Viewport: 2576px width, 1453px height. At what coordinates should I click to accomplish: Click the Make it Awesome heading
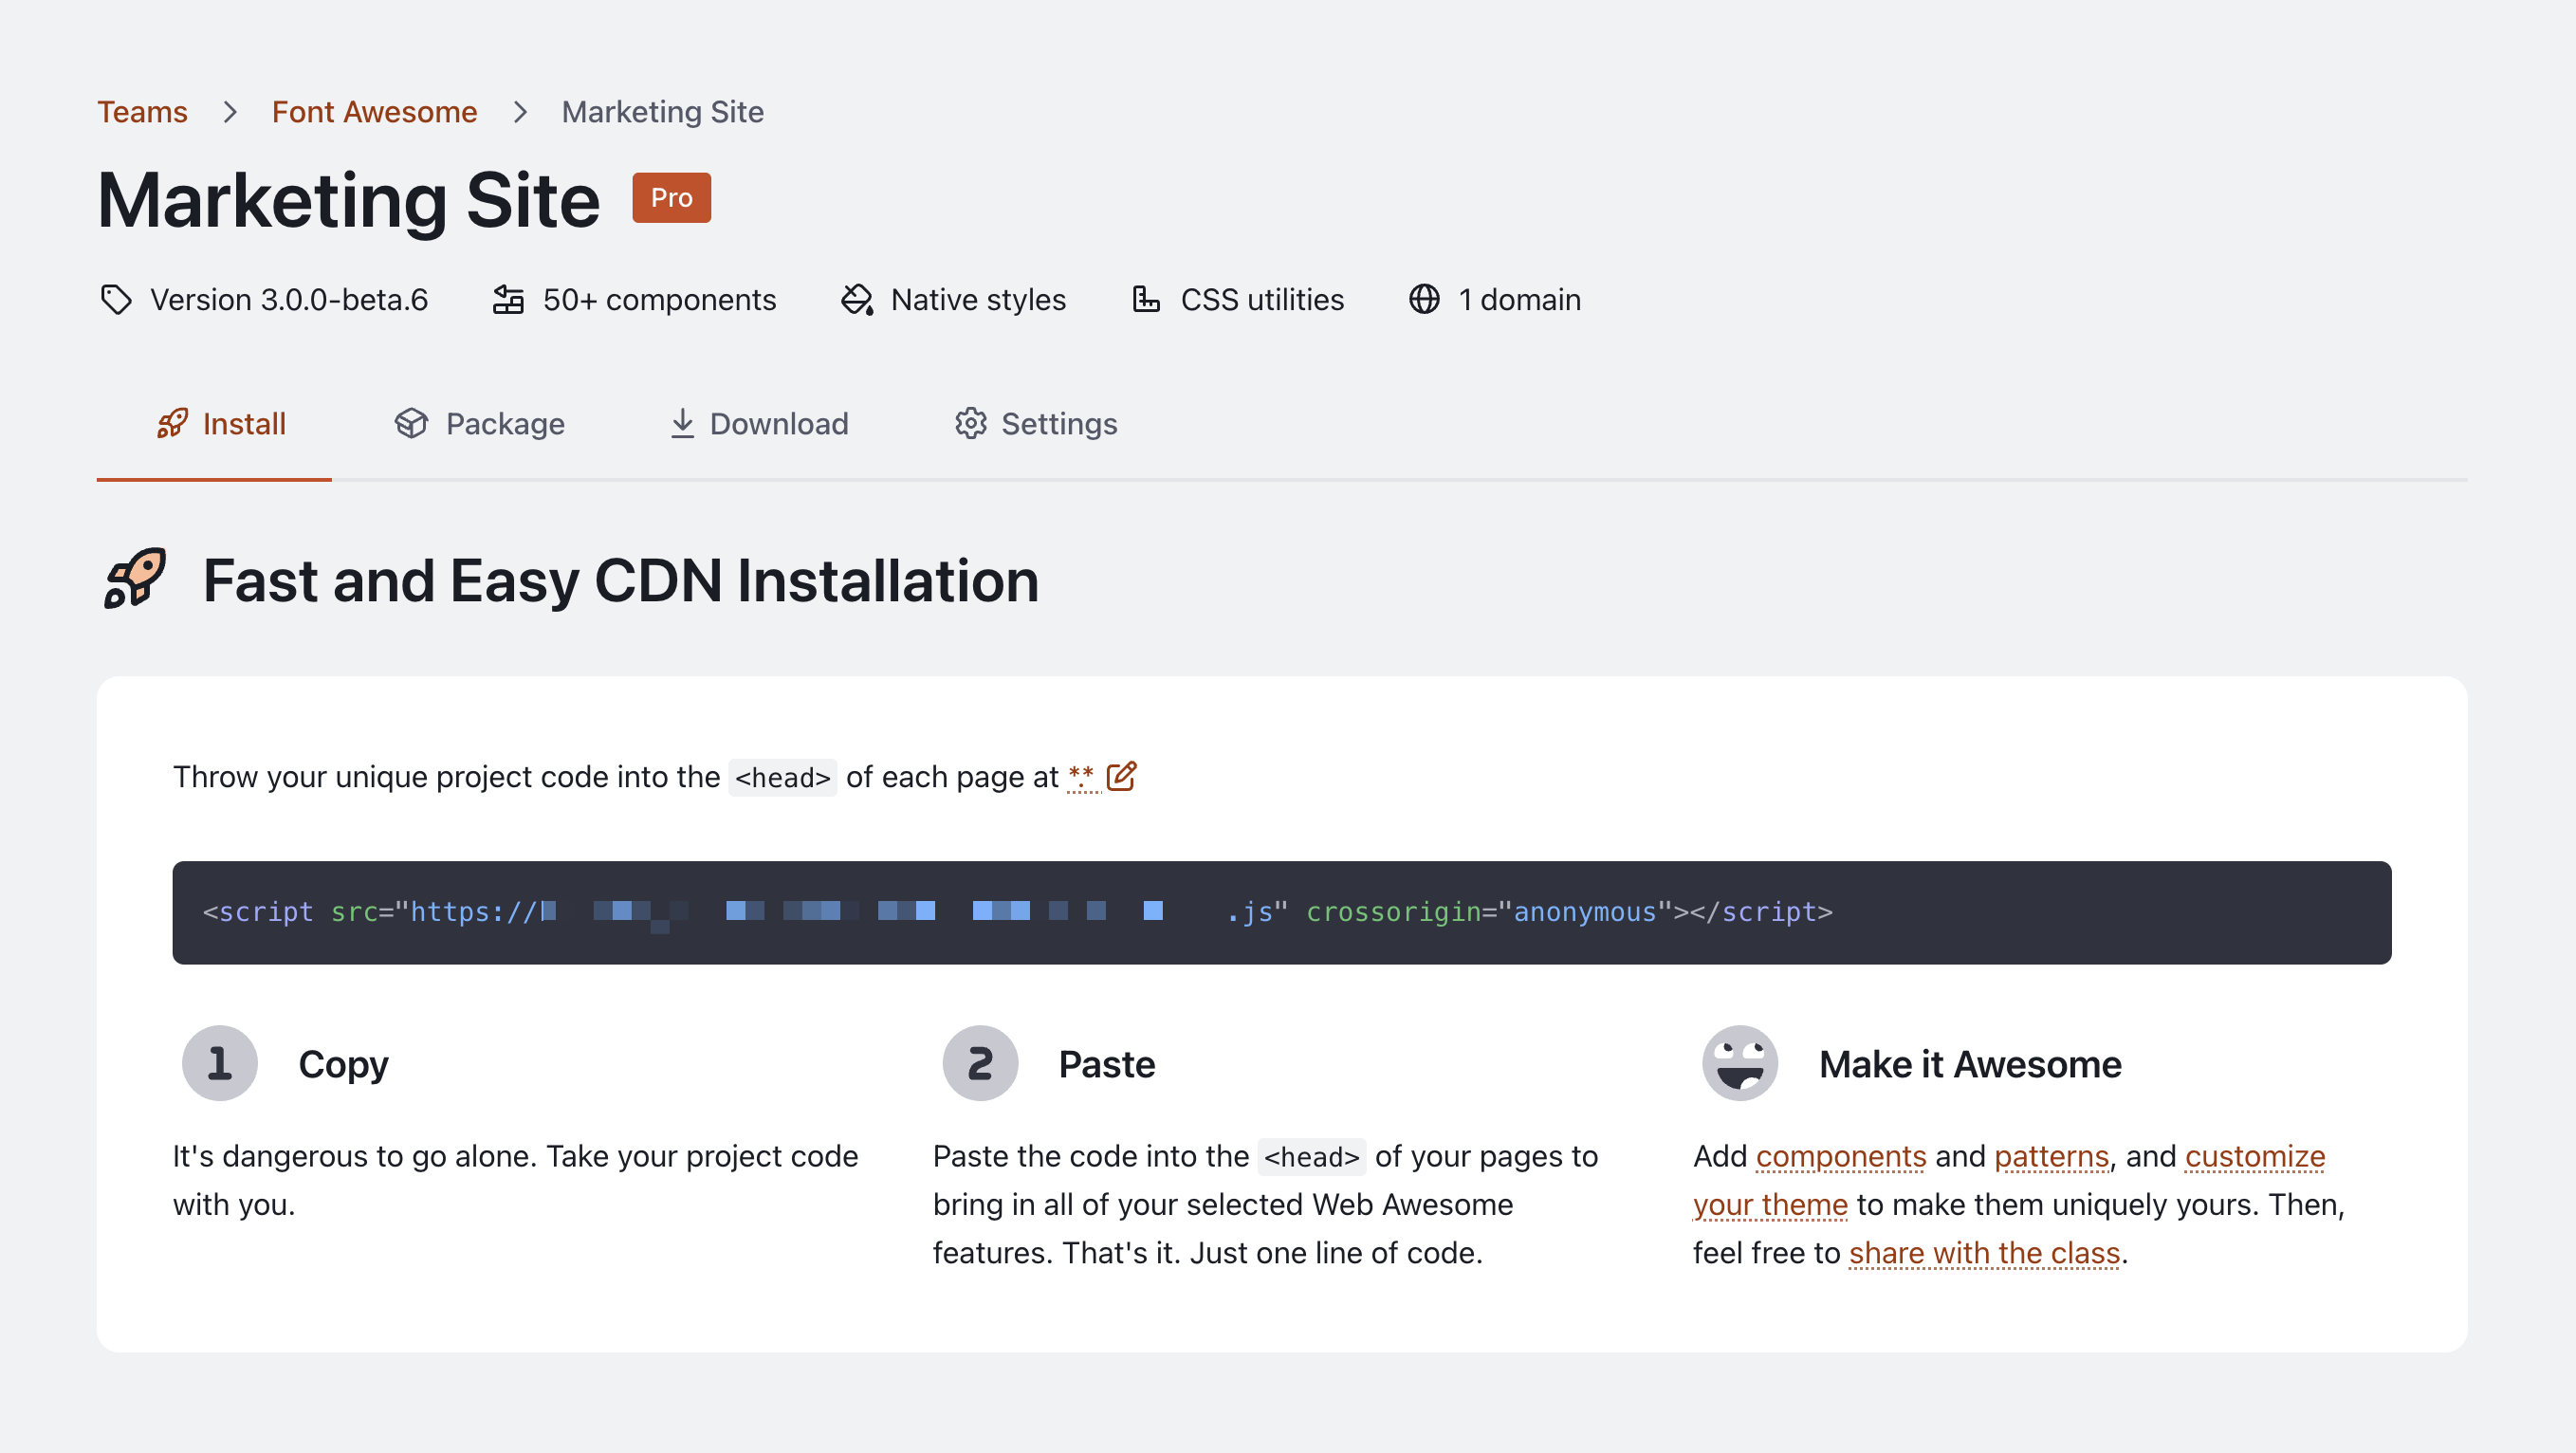coord(1969,1064)
